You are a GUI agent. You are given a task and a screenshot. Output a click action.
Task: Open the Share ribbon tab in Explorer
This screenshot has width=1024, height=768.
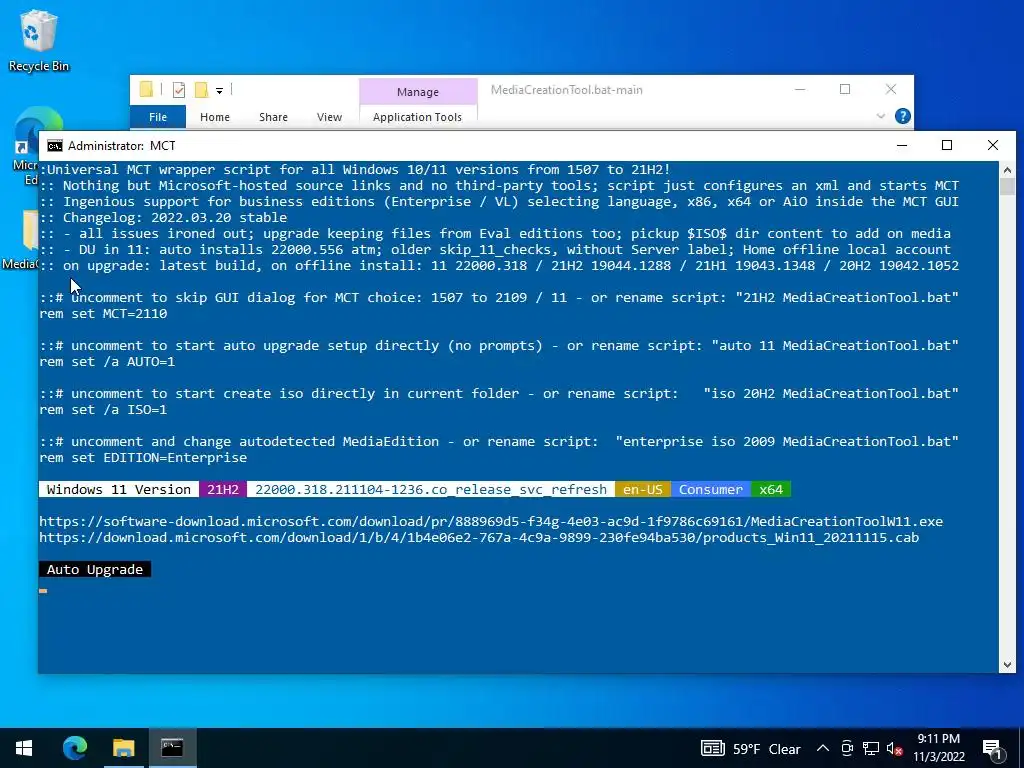pyautogui.click(x=273, y=117)
